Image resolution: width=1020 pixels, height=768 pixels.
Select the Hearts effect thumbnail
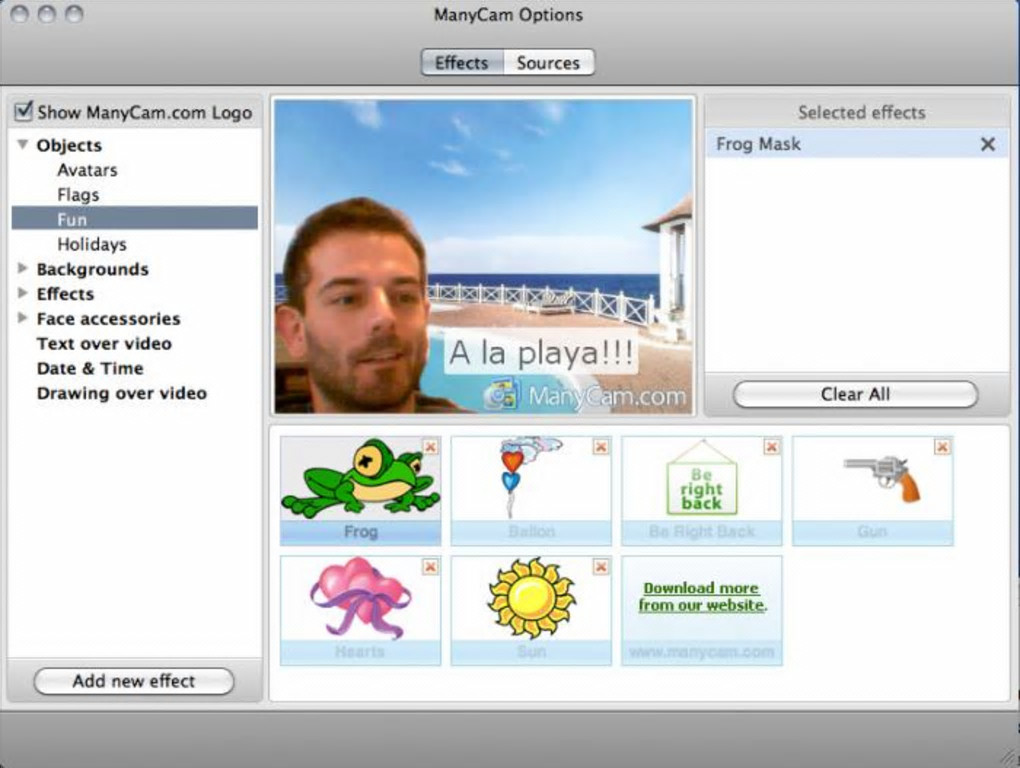point(360,611)
